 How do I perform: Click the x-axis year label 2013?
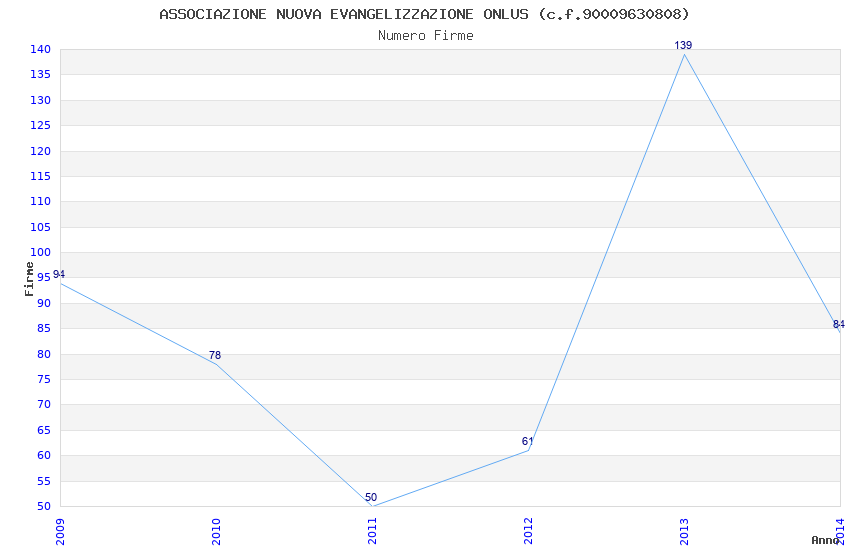pos(685,531)
